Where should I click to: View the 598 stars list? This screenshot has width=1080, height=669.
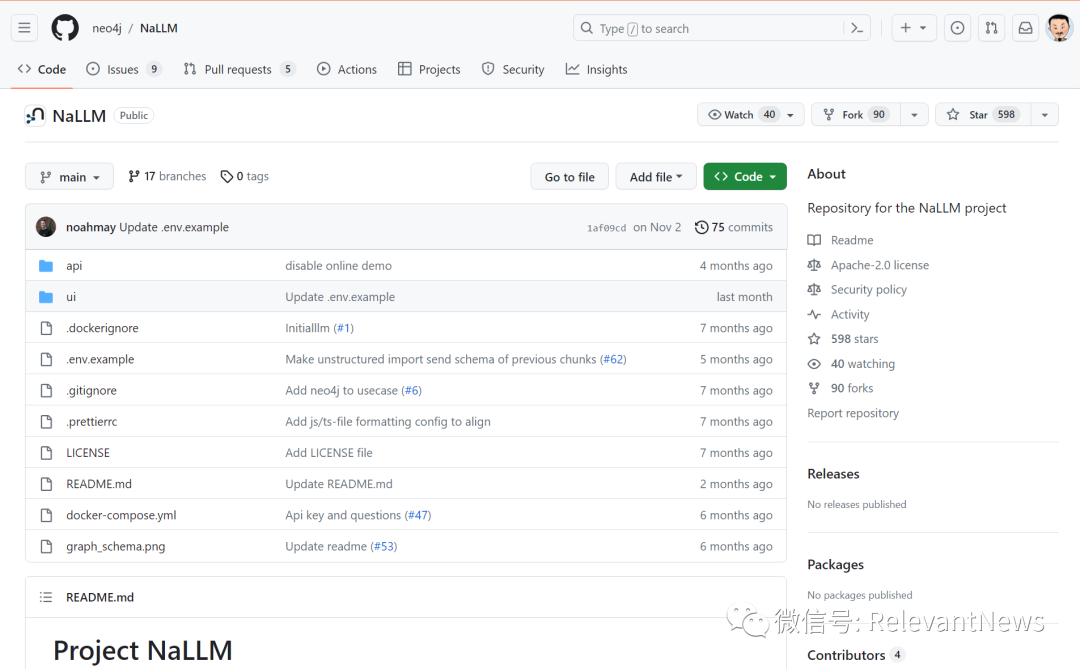pyautogui.click(x=854, y=339)
